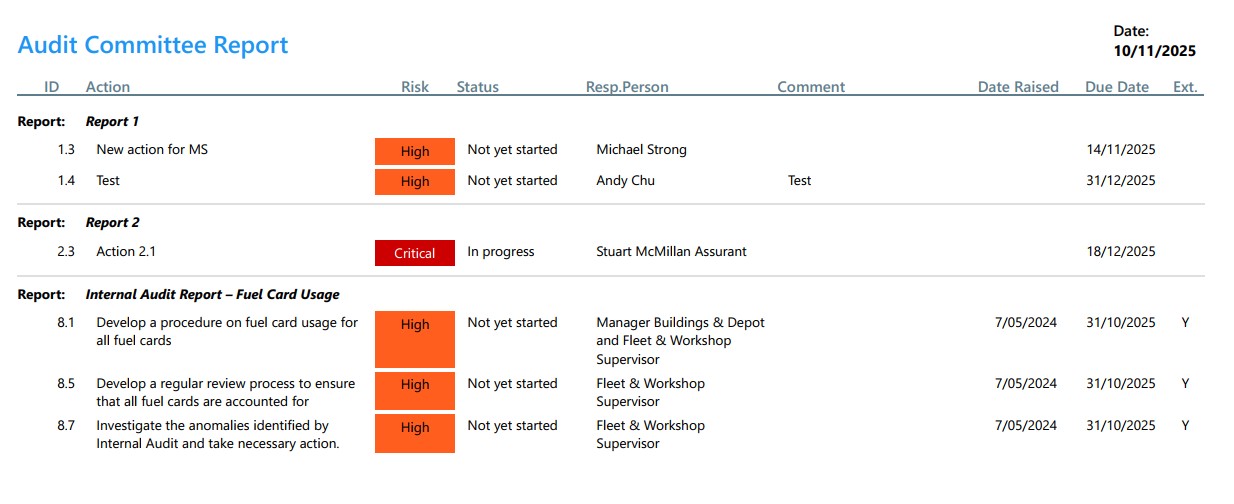This screenshot has height=504, width=1234.
Task: Click the Audit Committee Report title
Action: pos(153,45)
